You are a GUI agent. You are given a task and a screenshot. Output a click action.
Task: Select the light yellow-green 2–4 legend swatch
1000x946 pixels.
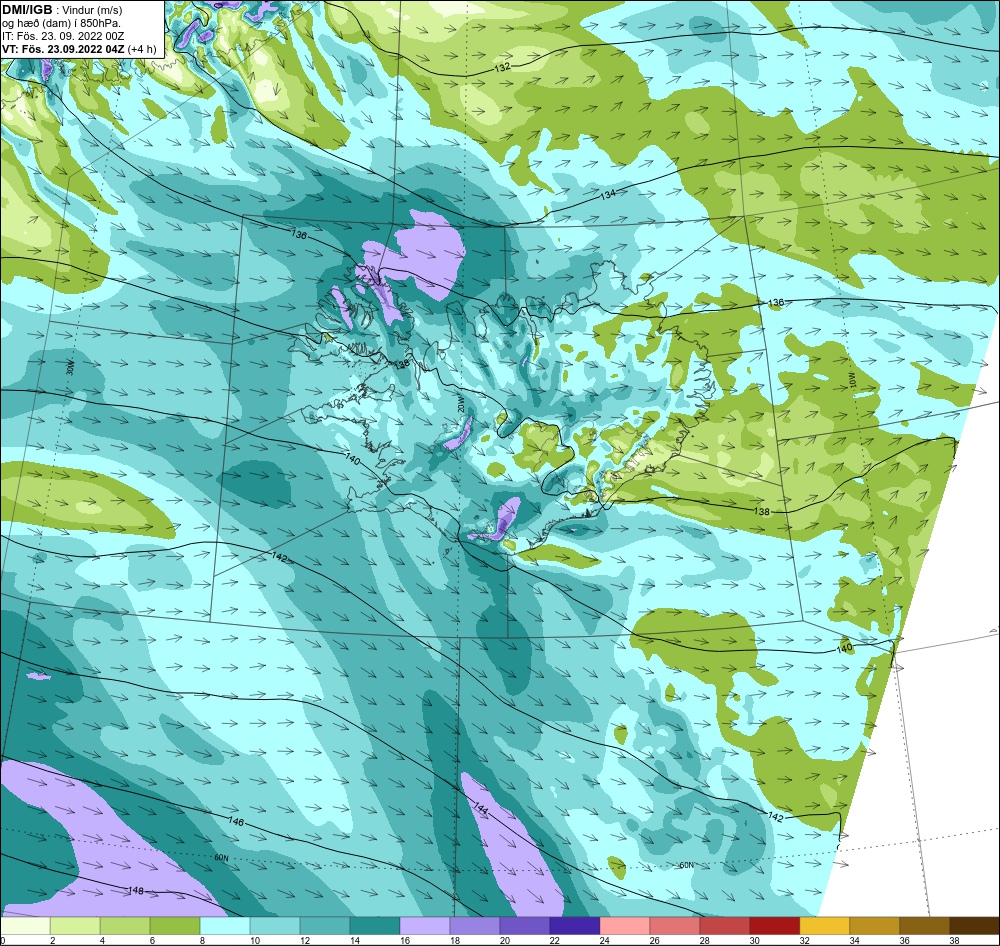click(75, 926)
